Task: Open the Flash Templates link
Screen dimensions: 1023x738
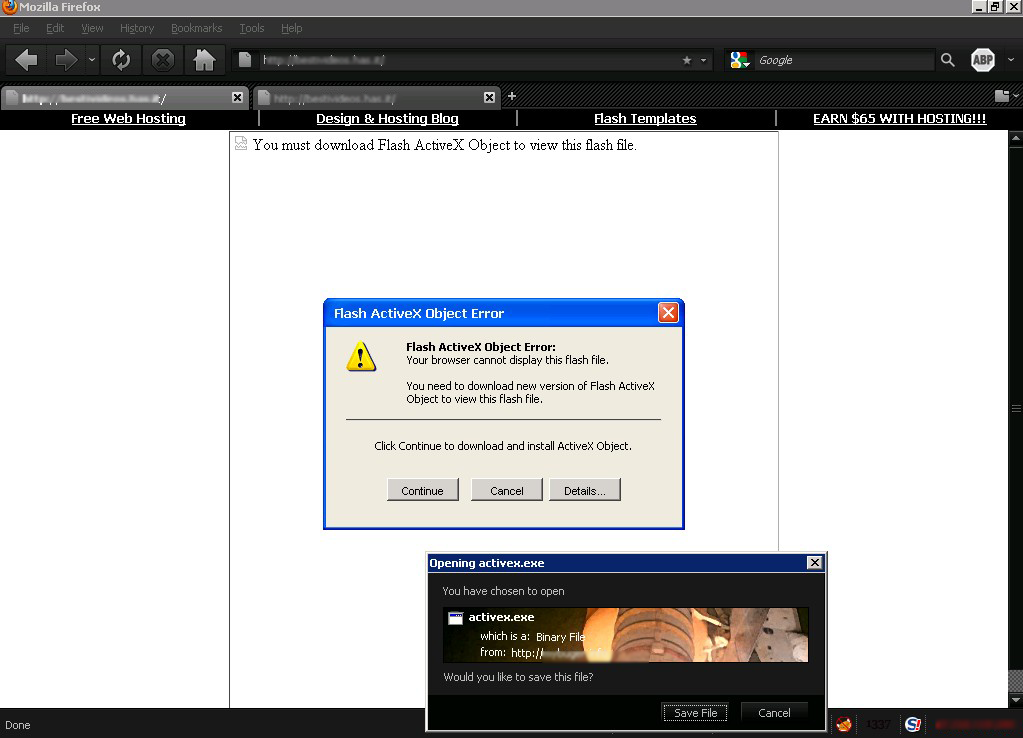Action: click(x=645, y=118)
